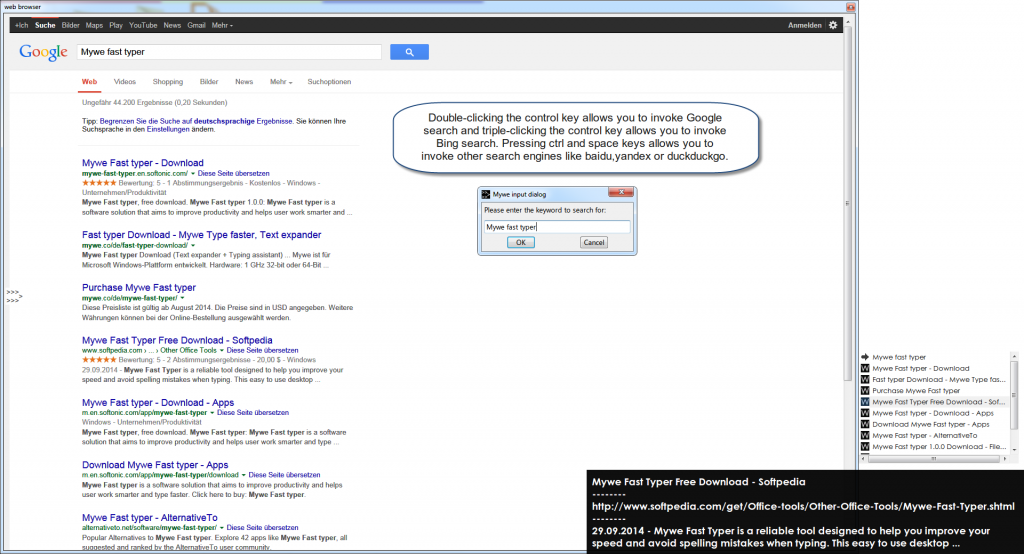
Task: Switch to the Videos search tab
Action: point(125,82)
